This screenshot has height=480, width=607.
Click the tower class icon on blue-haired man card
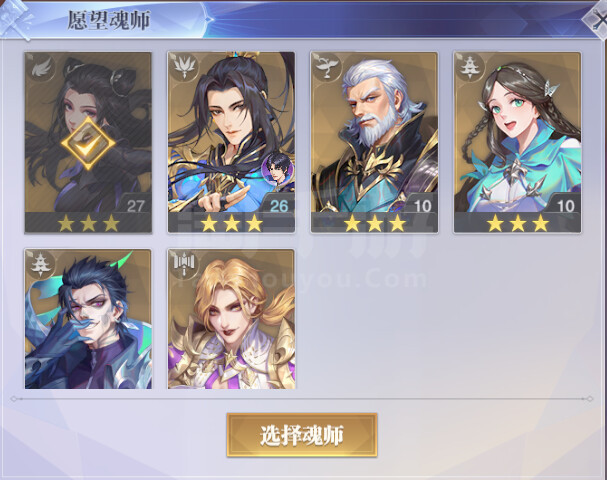pos(41,264)
